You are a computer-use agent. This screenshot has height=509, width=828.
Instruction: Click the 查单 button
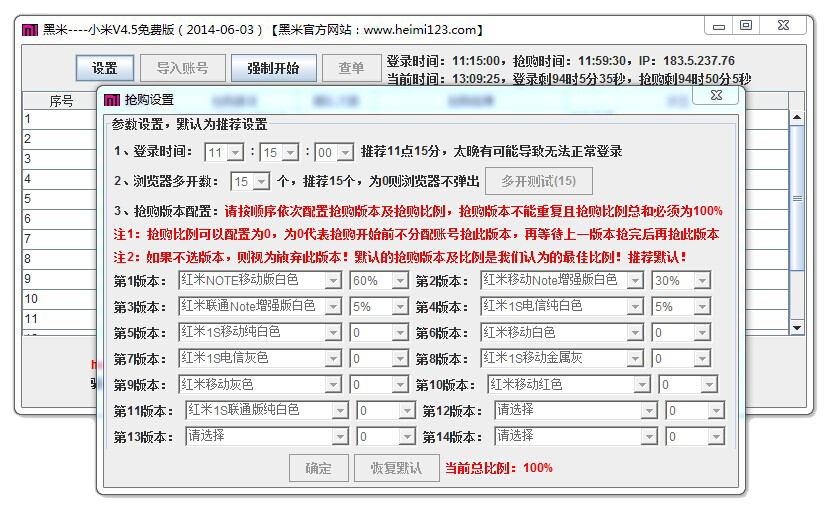click(351, 68)
